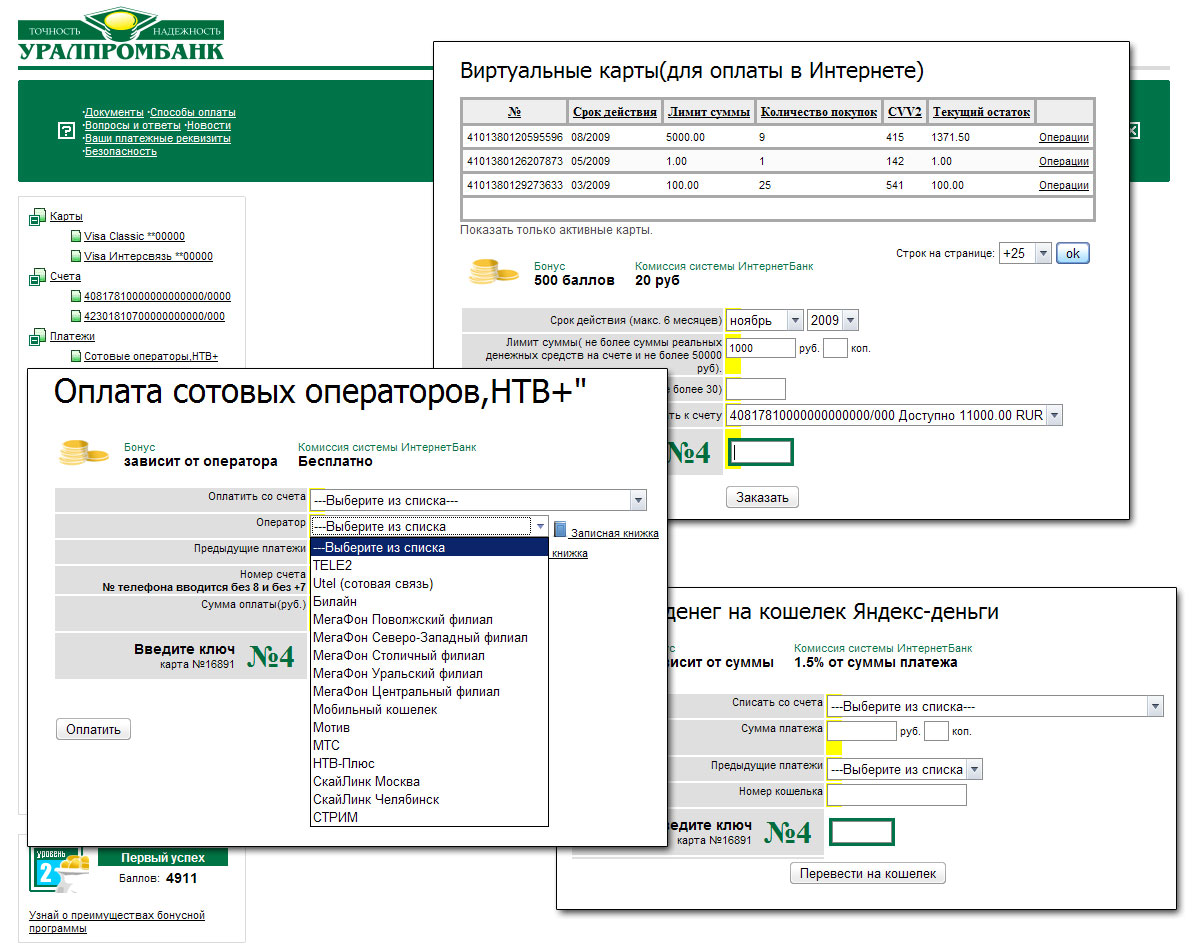Click the Записная книжка notebook icon
Image resolution: width=1193 pixels, height=948 pixels.
point(560,530)
